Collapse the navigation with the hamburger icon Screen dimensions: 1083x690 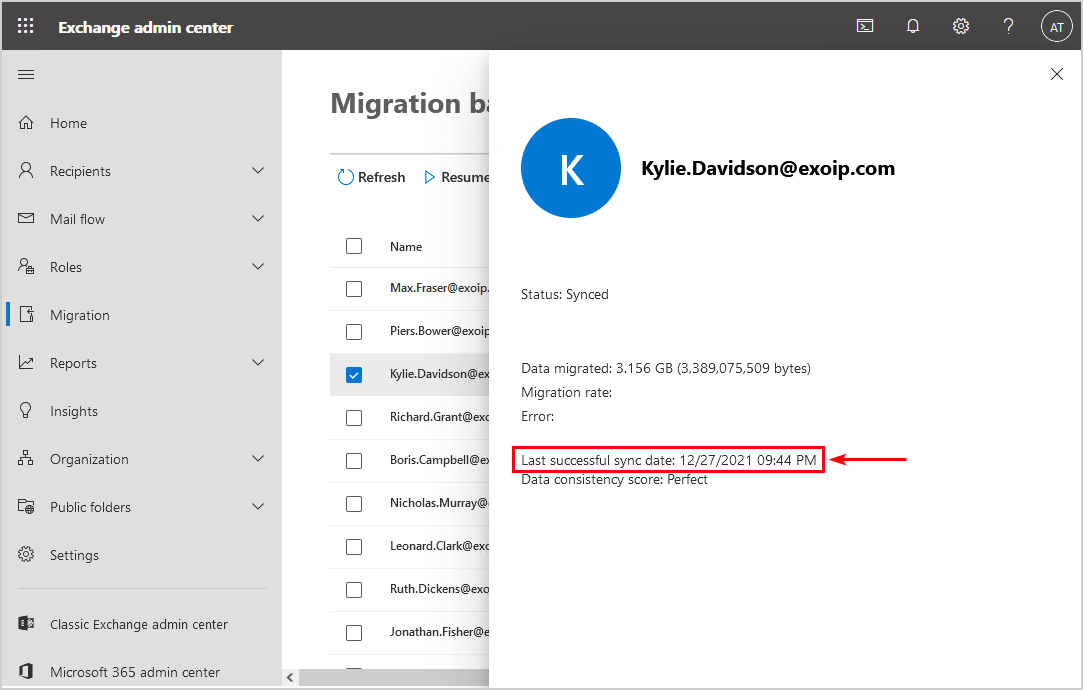tap(26, 73)
